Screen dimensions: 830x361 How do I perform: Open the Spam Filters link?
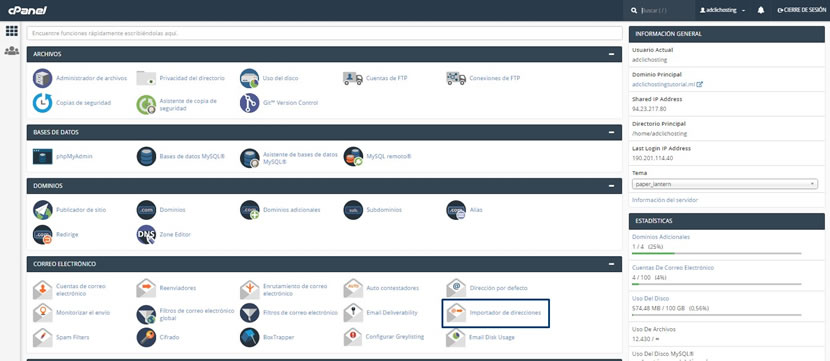coord(73,337)
